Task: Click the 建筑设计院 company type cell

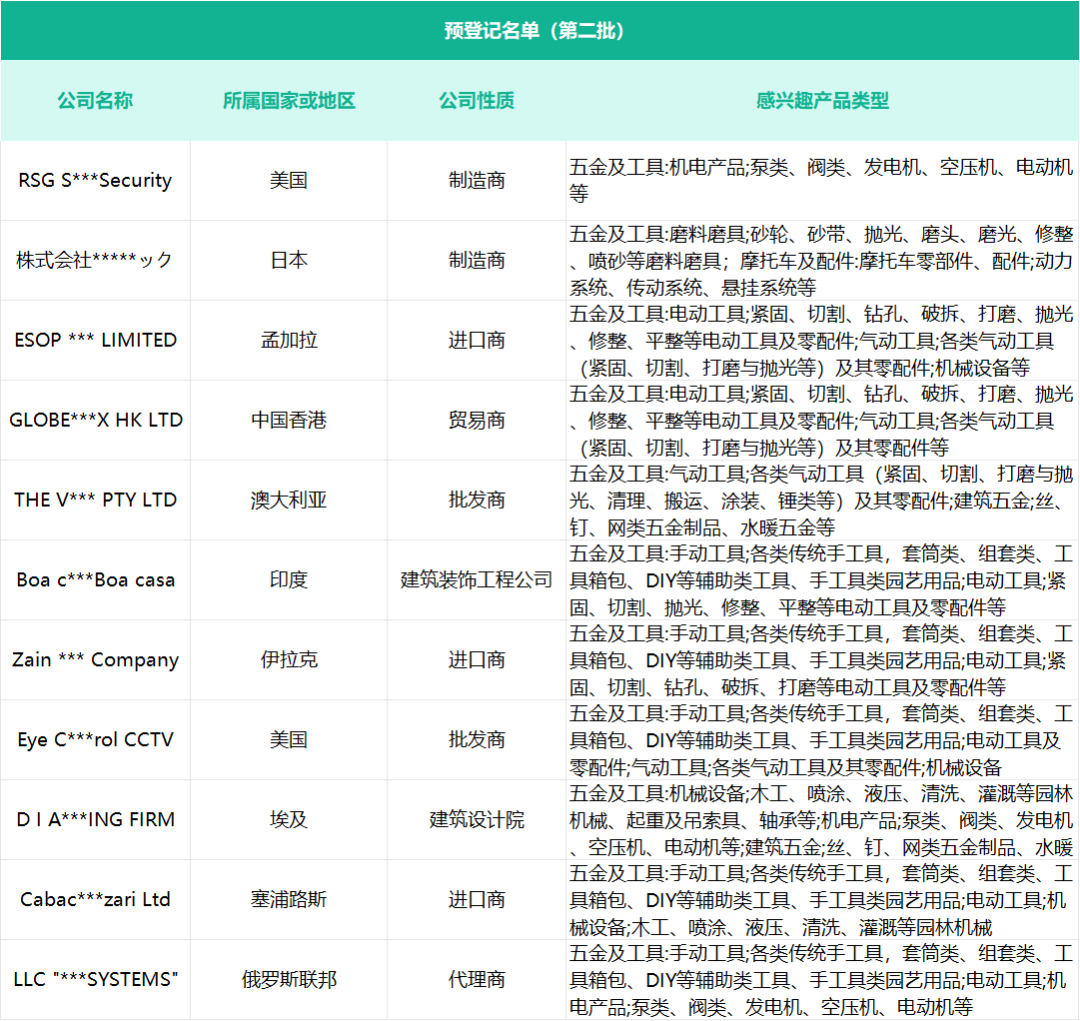Action: point(477,820)
